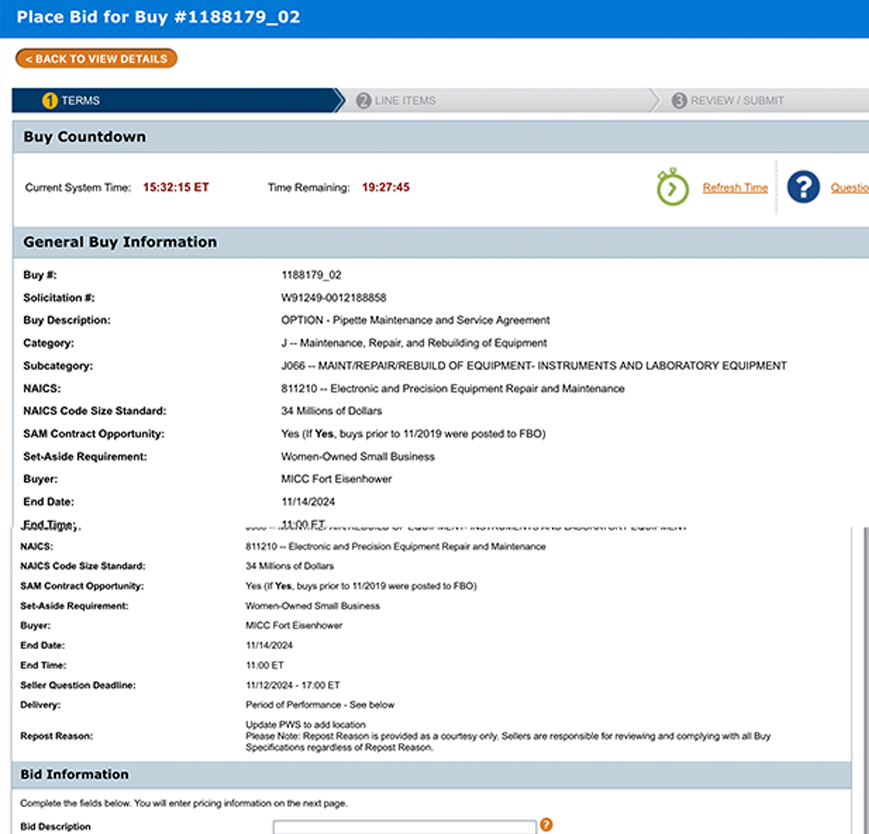Click the General Buy Information heading
Screen dimensions: 869x834
[120, 242]
